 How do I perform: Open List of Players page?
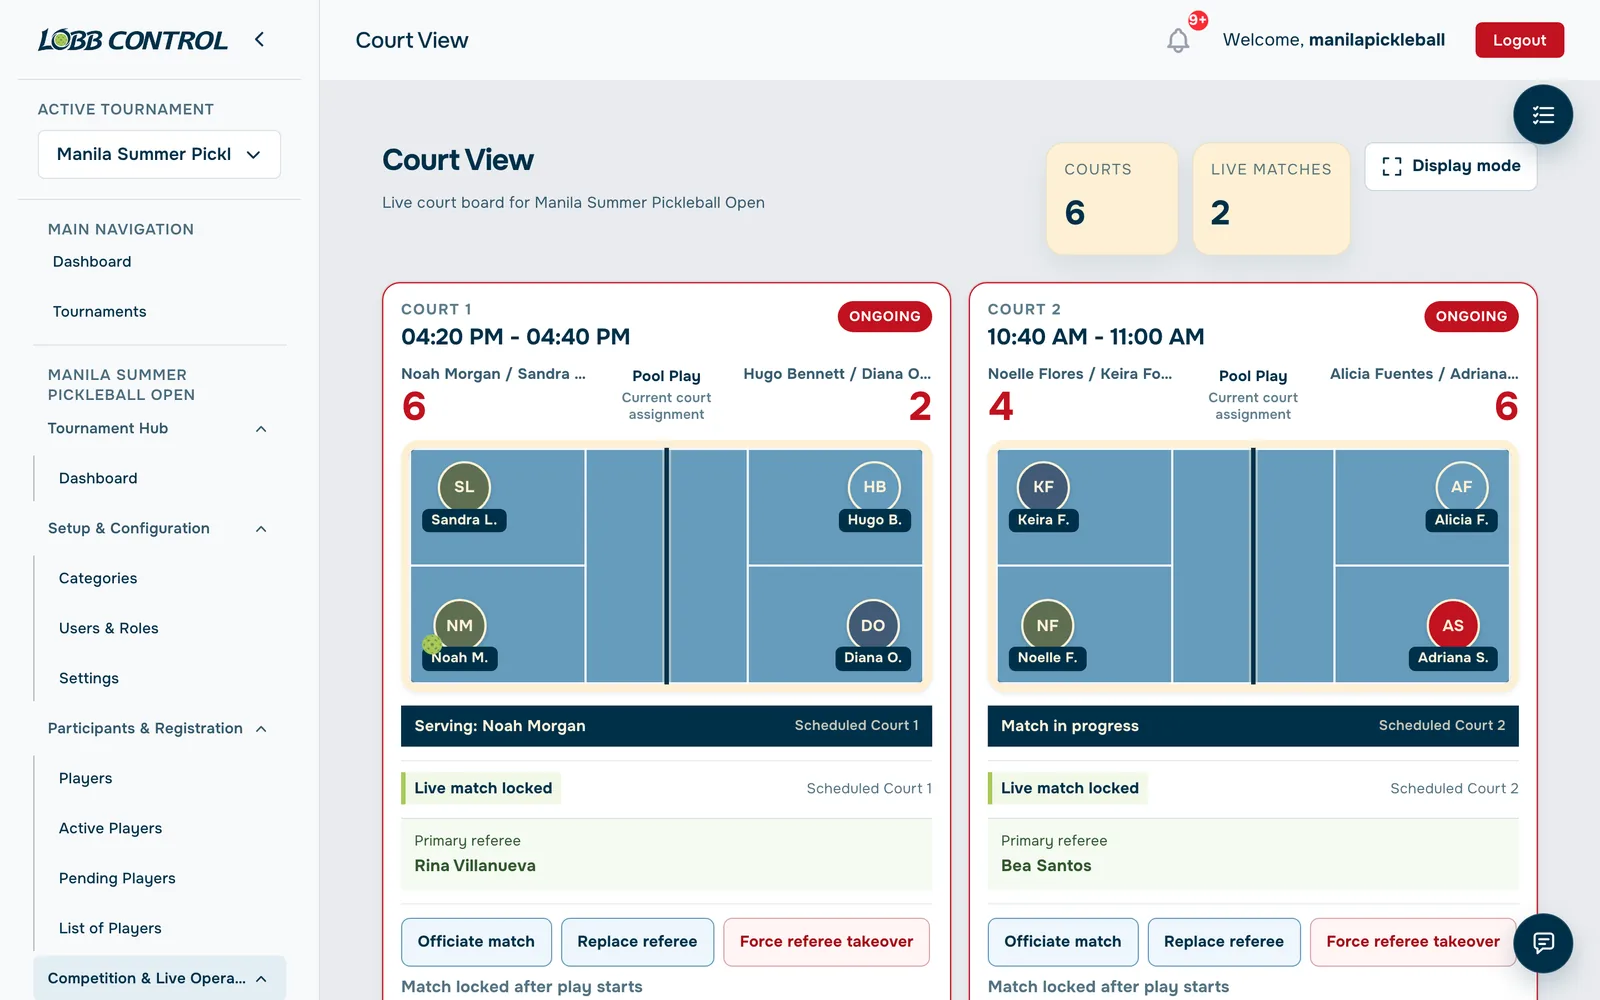tap(110, 928)
